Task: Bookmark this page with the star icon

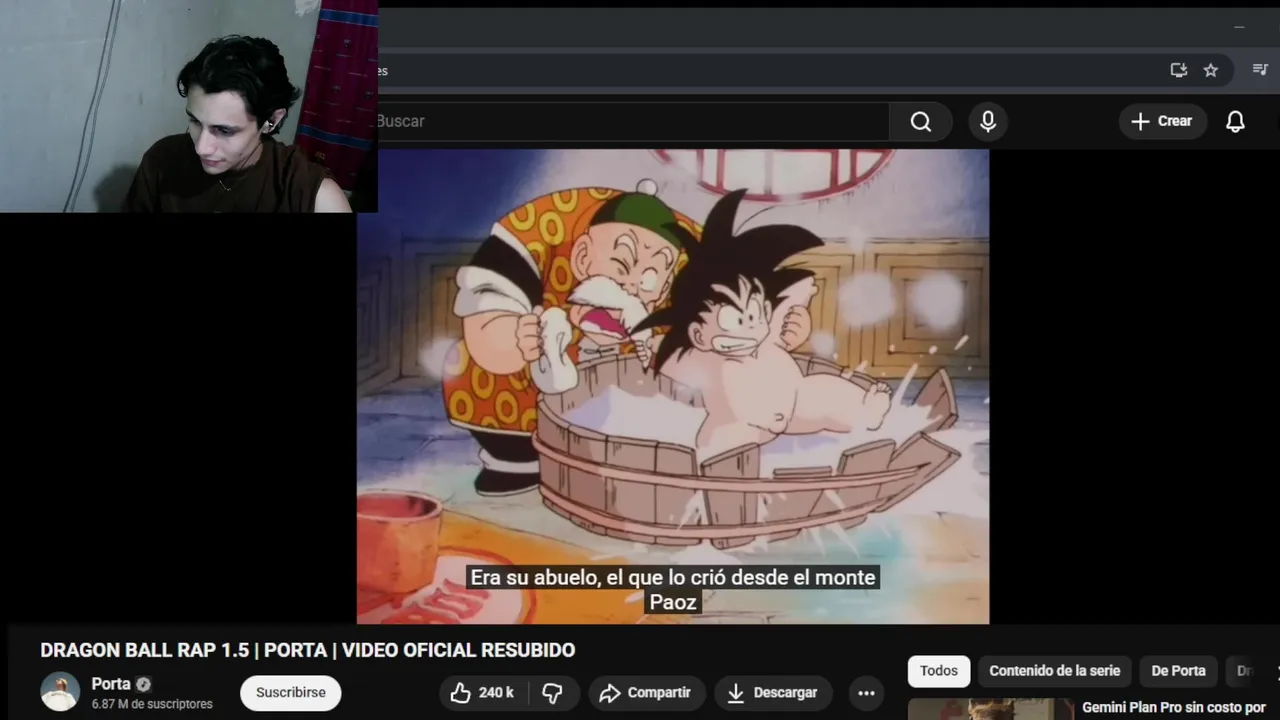Action: tap(1211, 70)
